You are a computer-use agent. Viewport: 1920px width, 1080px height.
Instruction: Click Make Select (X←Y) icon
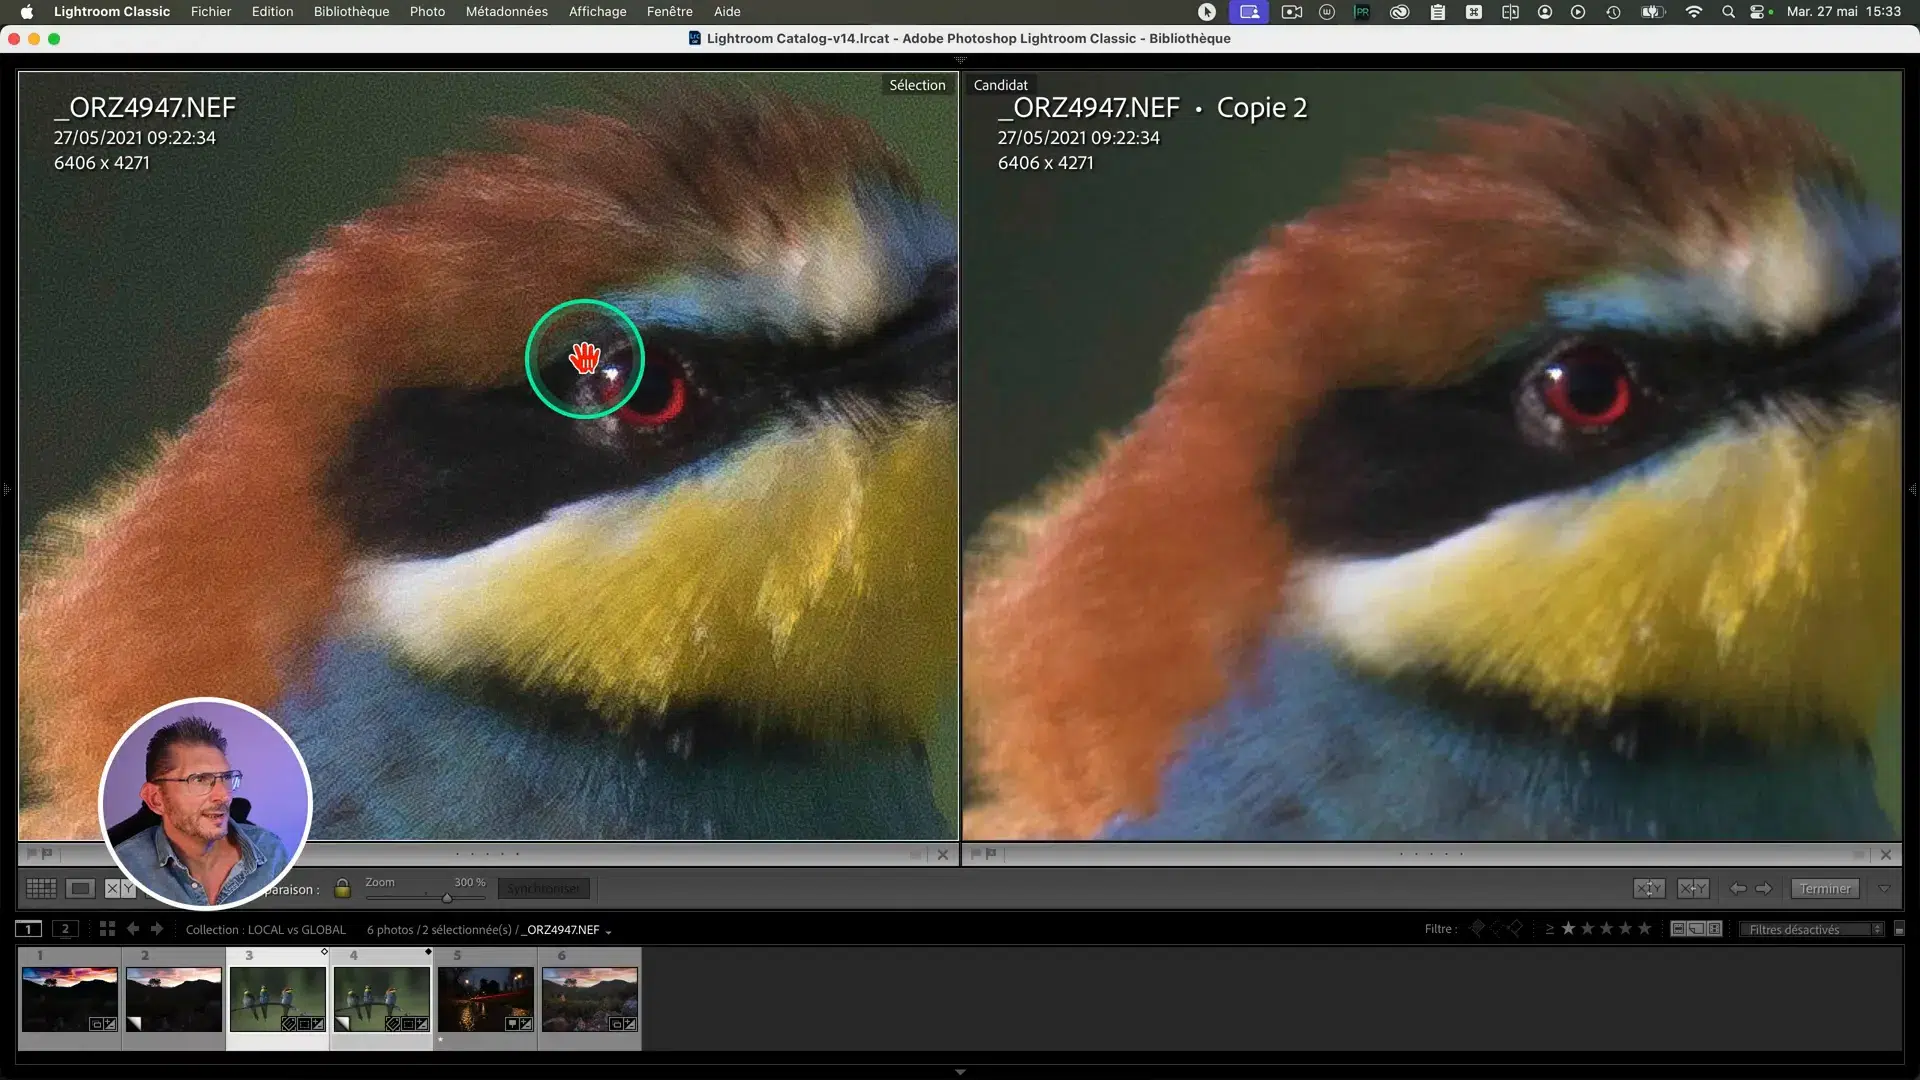click(1692, 888)
